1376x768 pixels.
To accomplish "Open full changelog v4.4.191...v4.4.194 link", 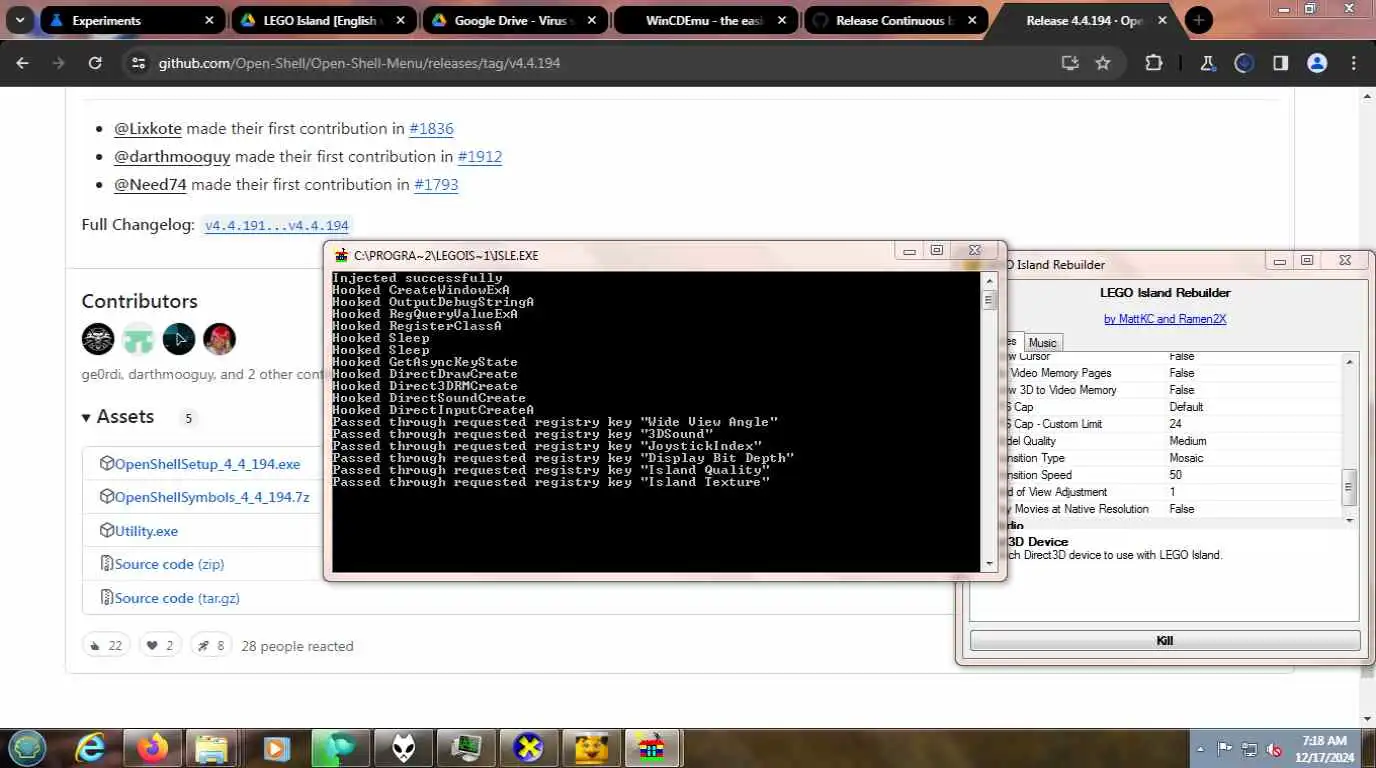I will tap(276, 226).
